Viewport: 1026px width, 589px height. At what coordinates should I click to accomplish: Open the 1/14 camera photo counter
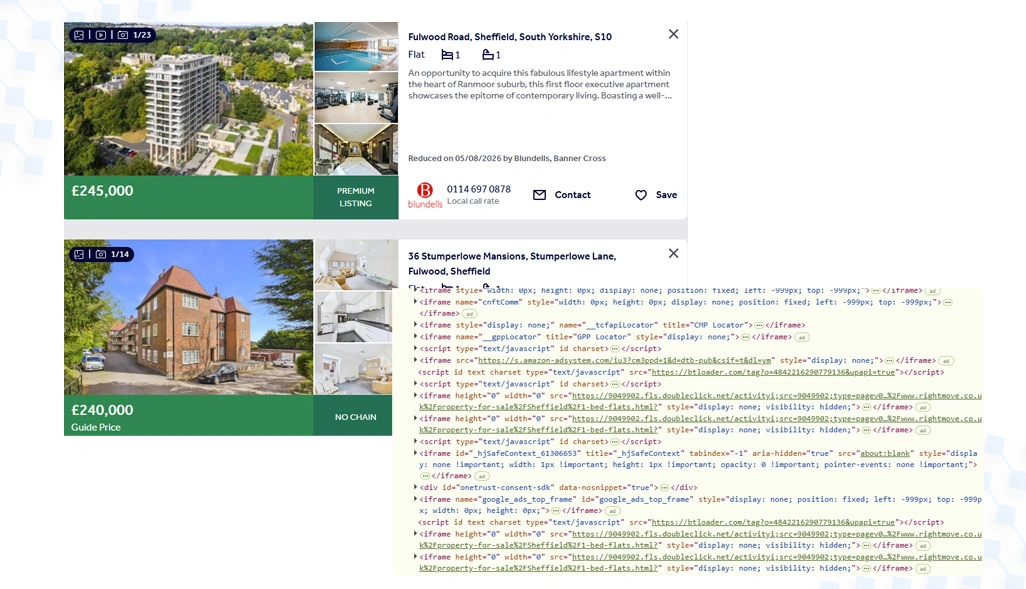[113, 254]
